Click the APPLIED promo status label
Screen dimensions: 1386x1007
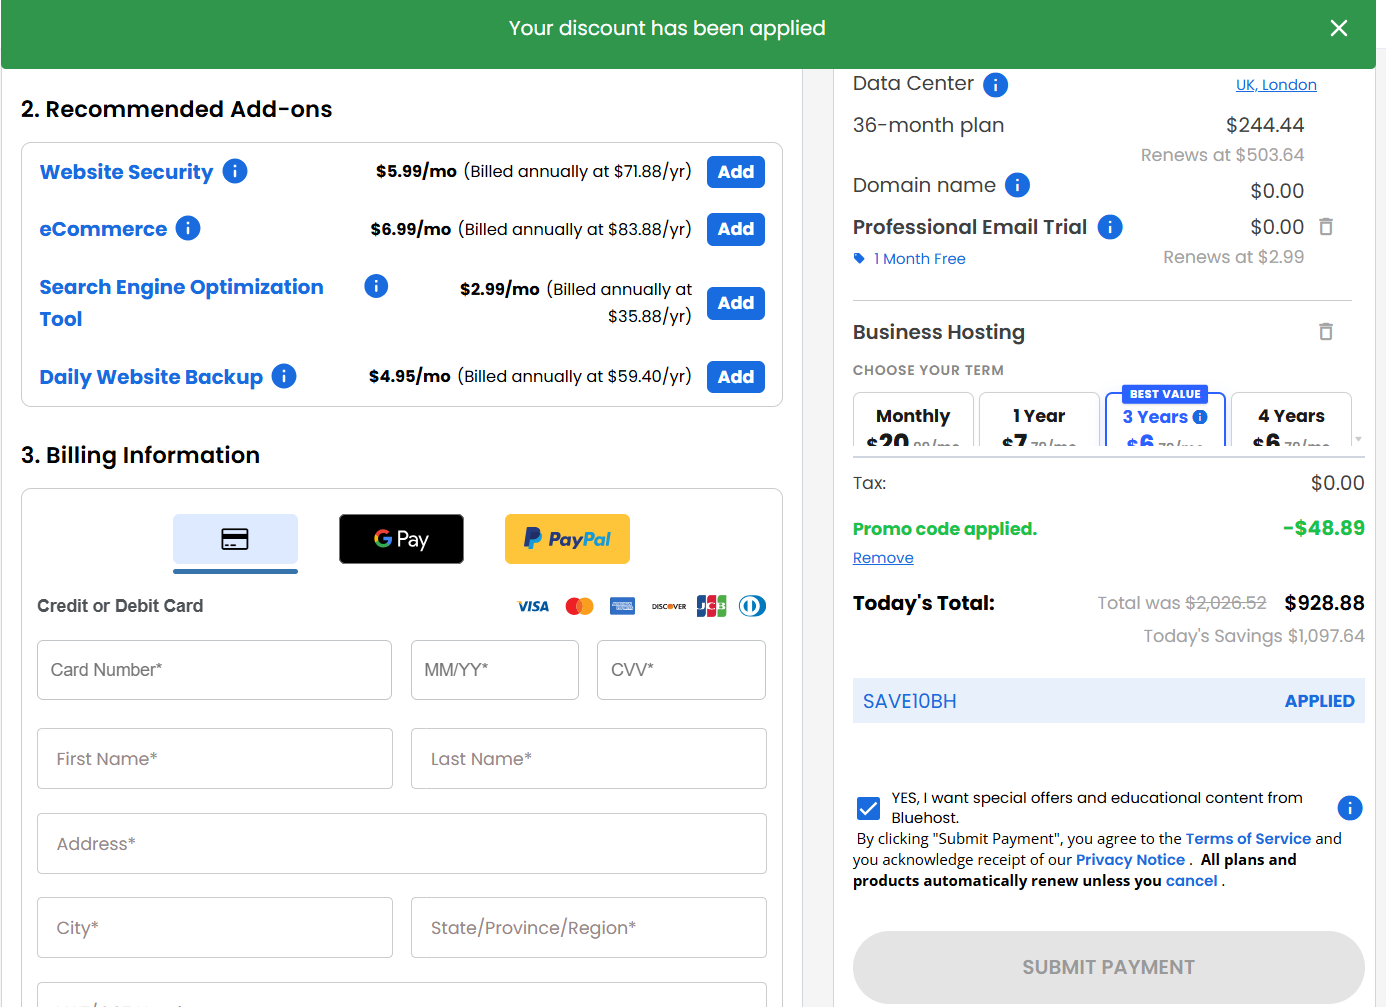[1319, 701]
